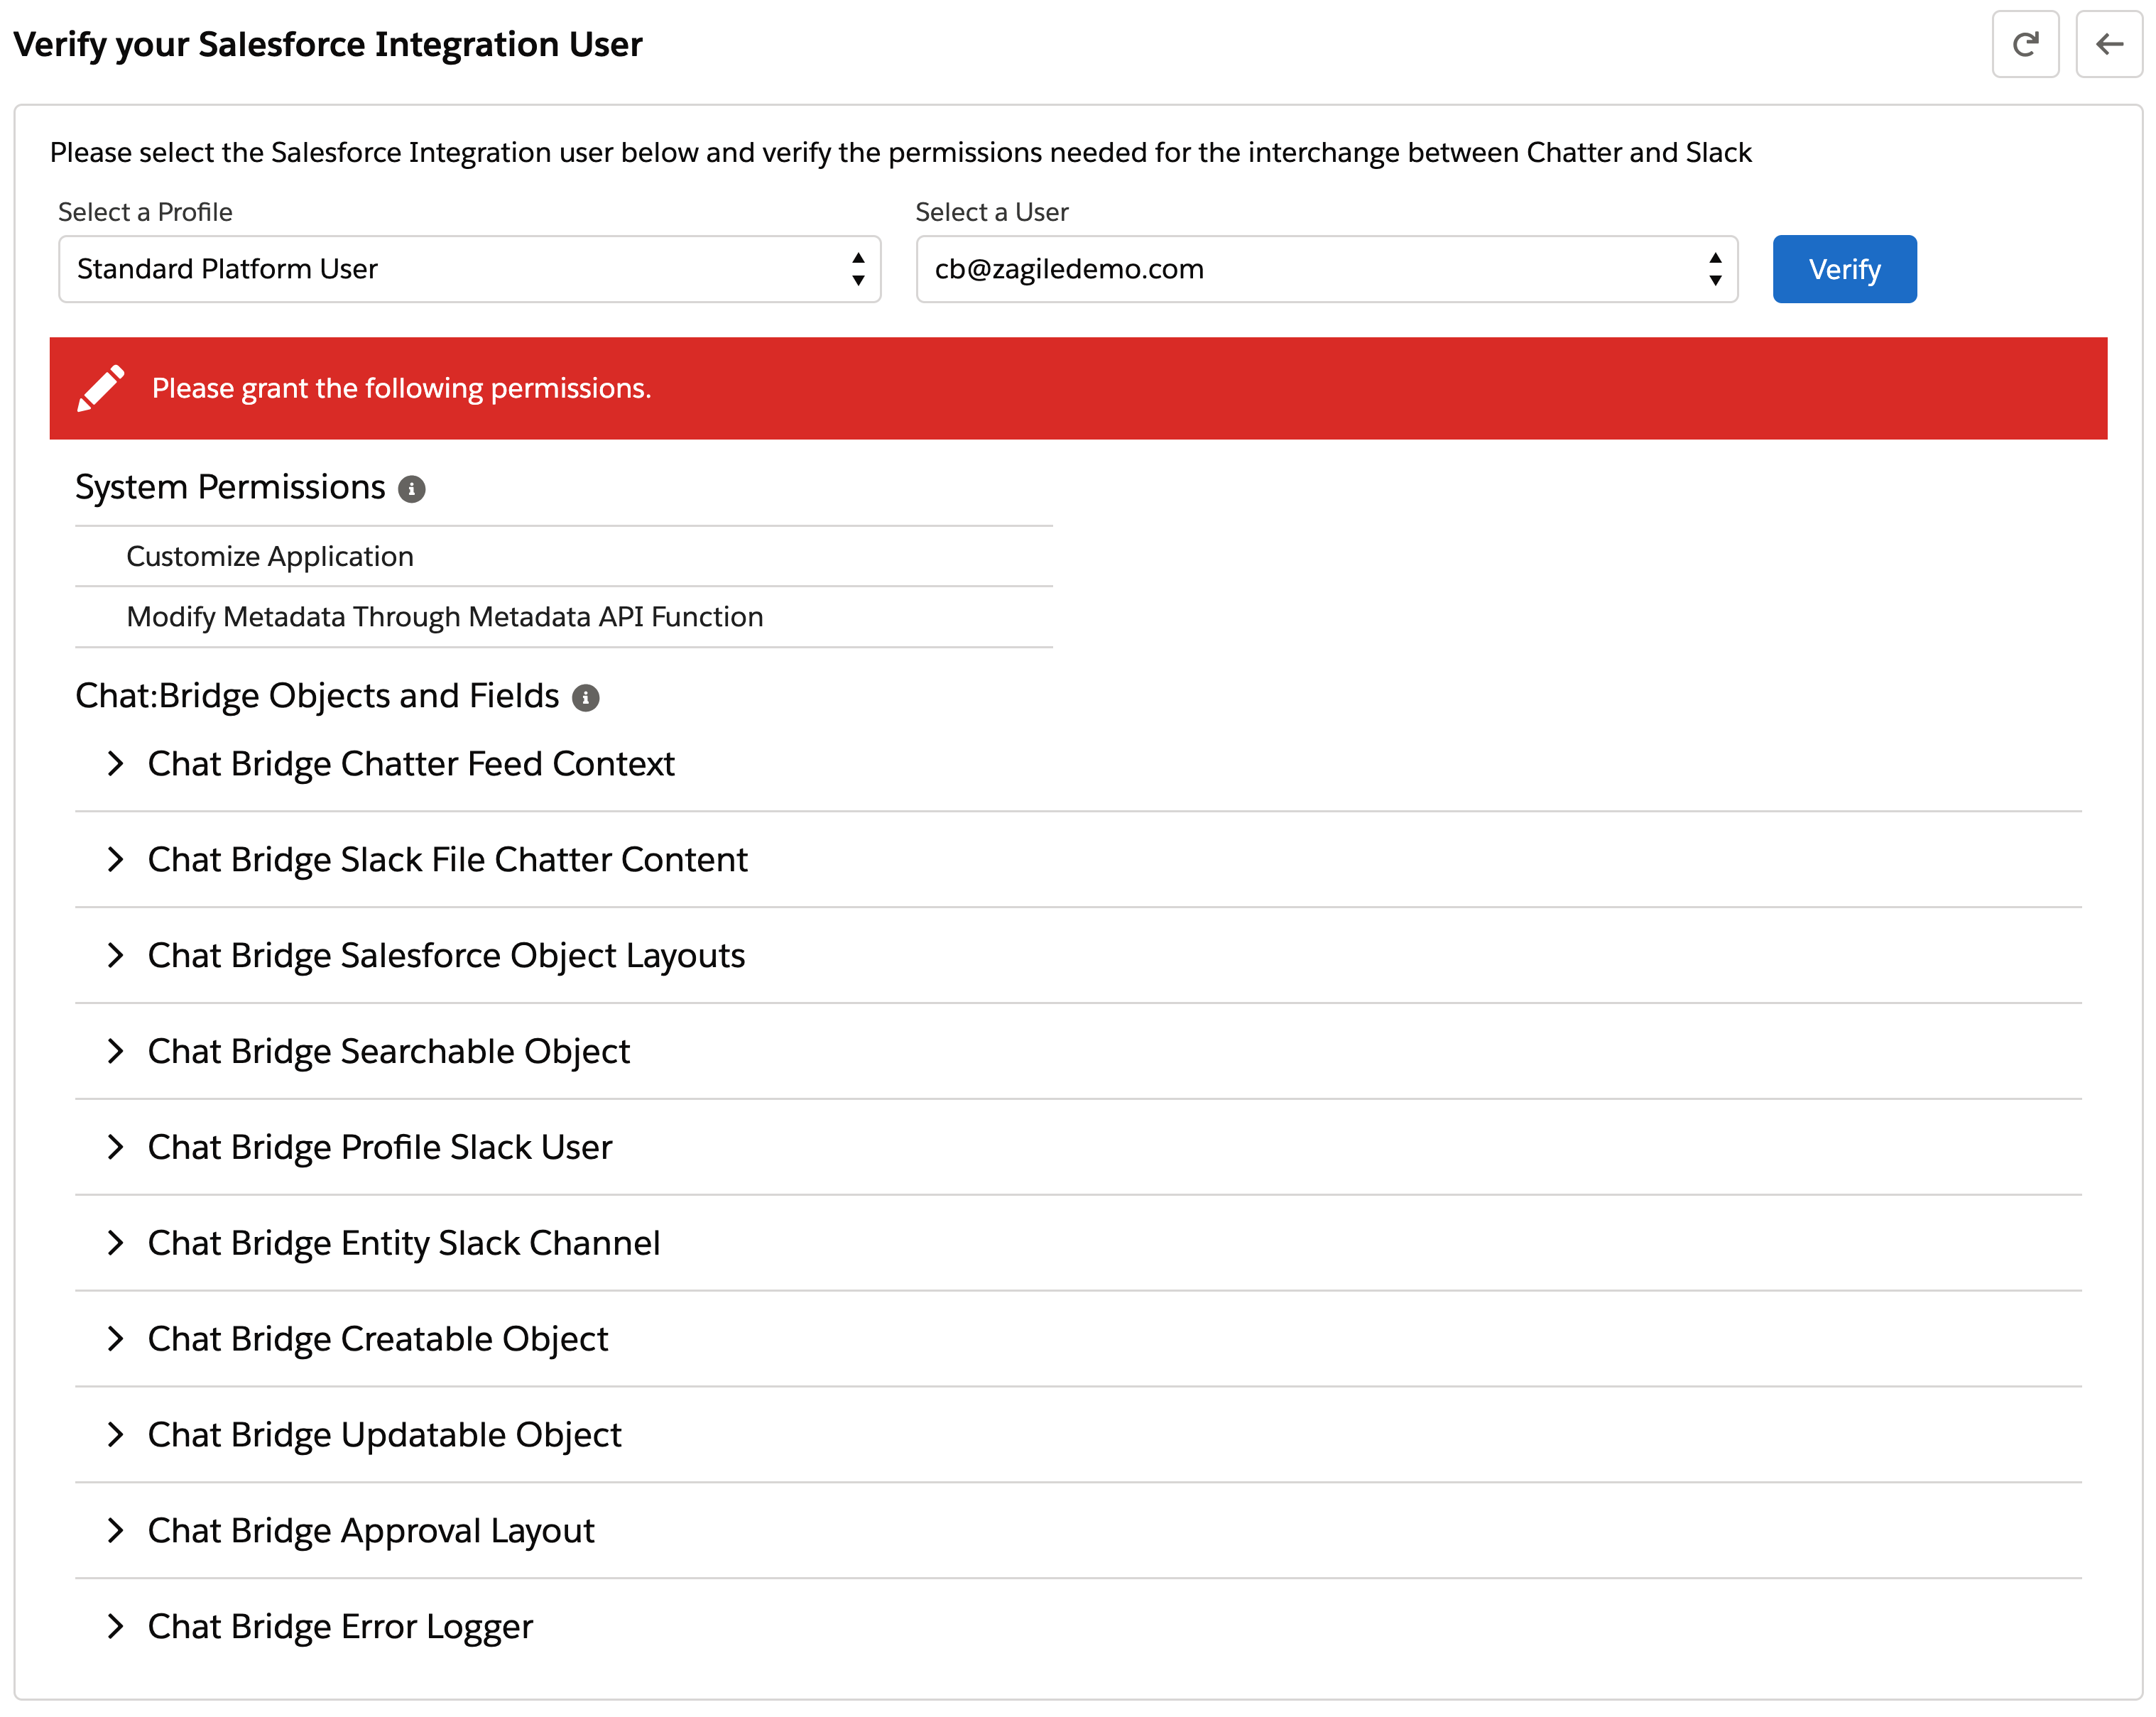
Task: Expand Chat Bridge Salesforce Object Layouts section
Action: [116, 956]
